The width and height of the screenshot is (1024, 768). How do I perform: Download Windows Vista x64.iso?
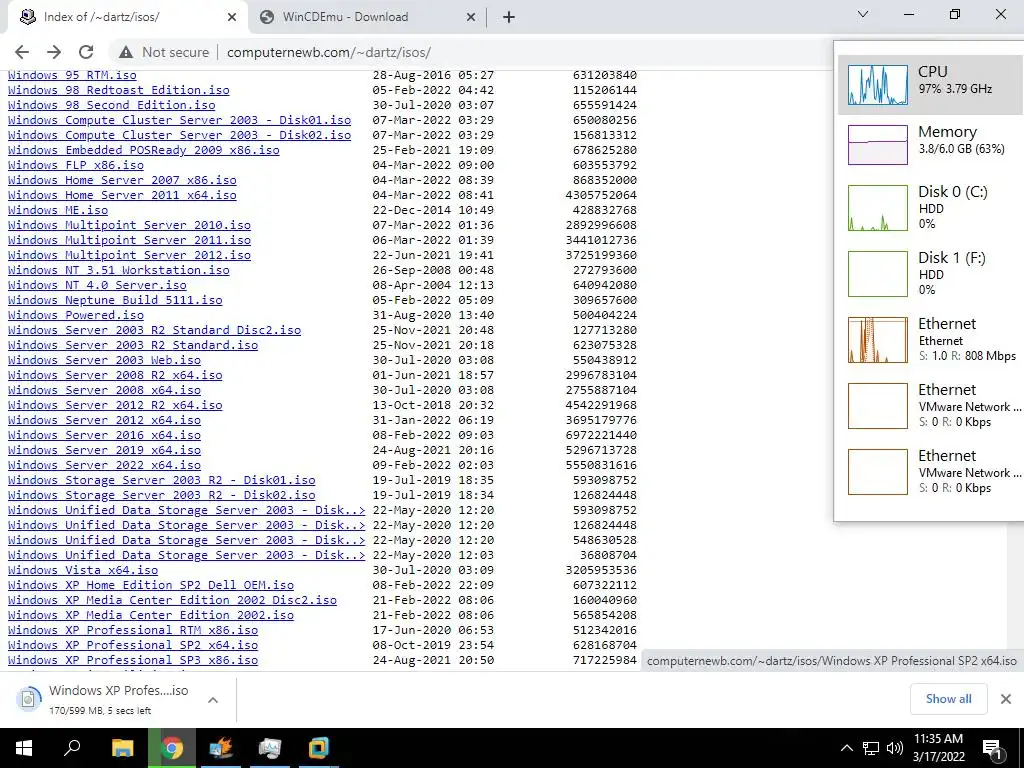click(82, 571)
